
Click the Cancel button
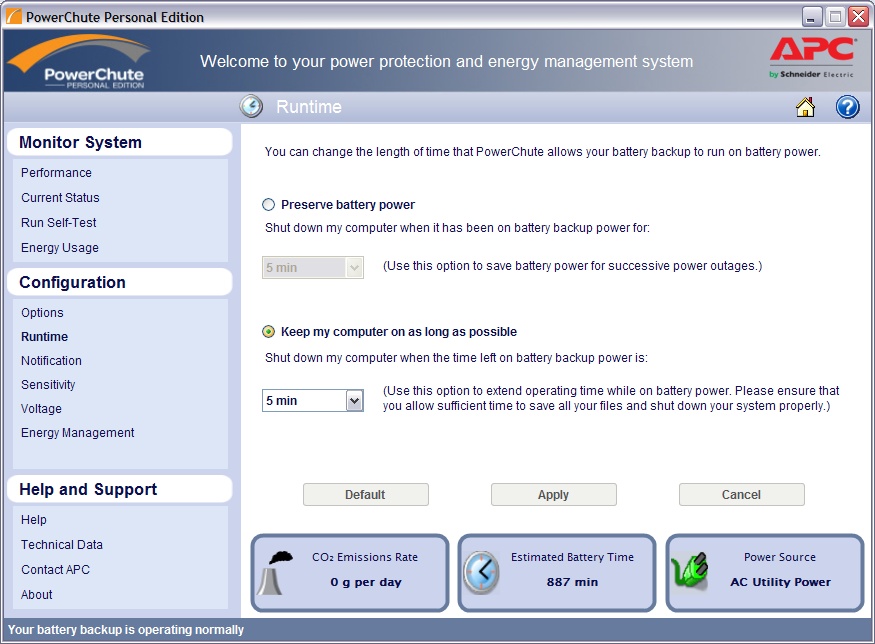[742, 494]
